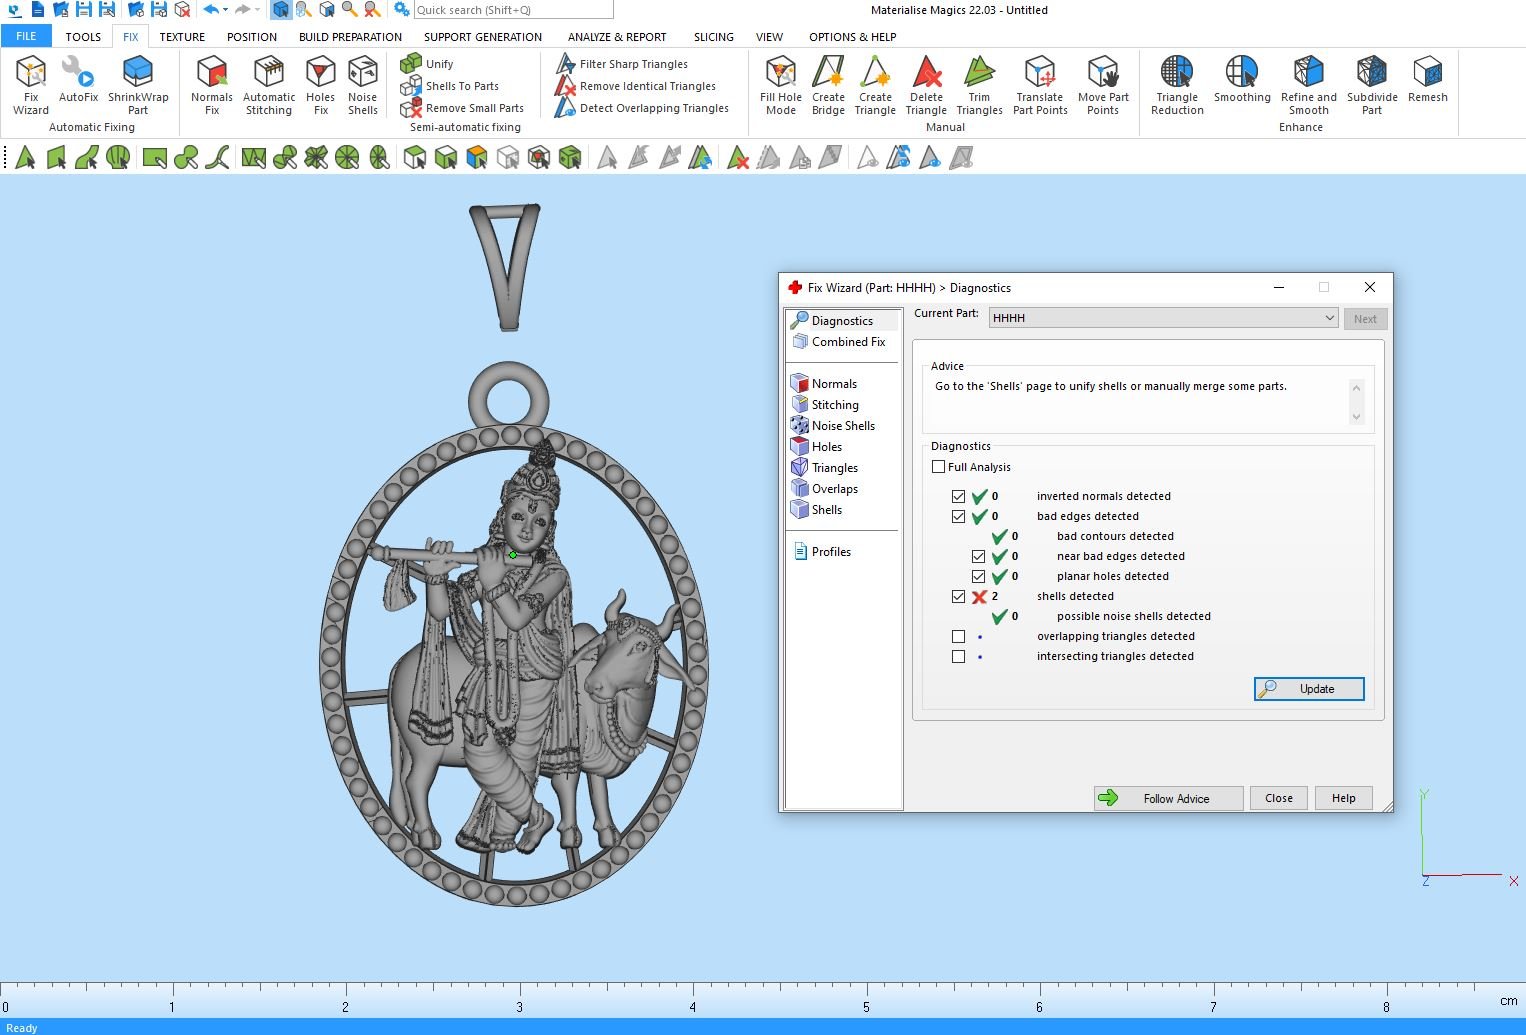Activate the Delete Triangle tool
Image resolution: width=1526 pixels, height=1035 pixels.
[926, 85]
